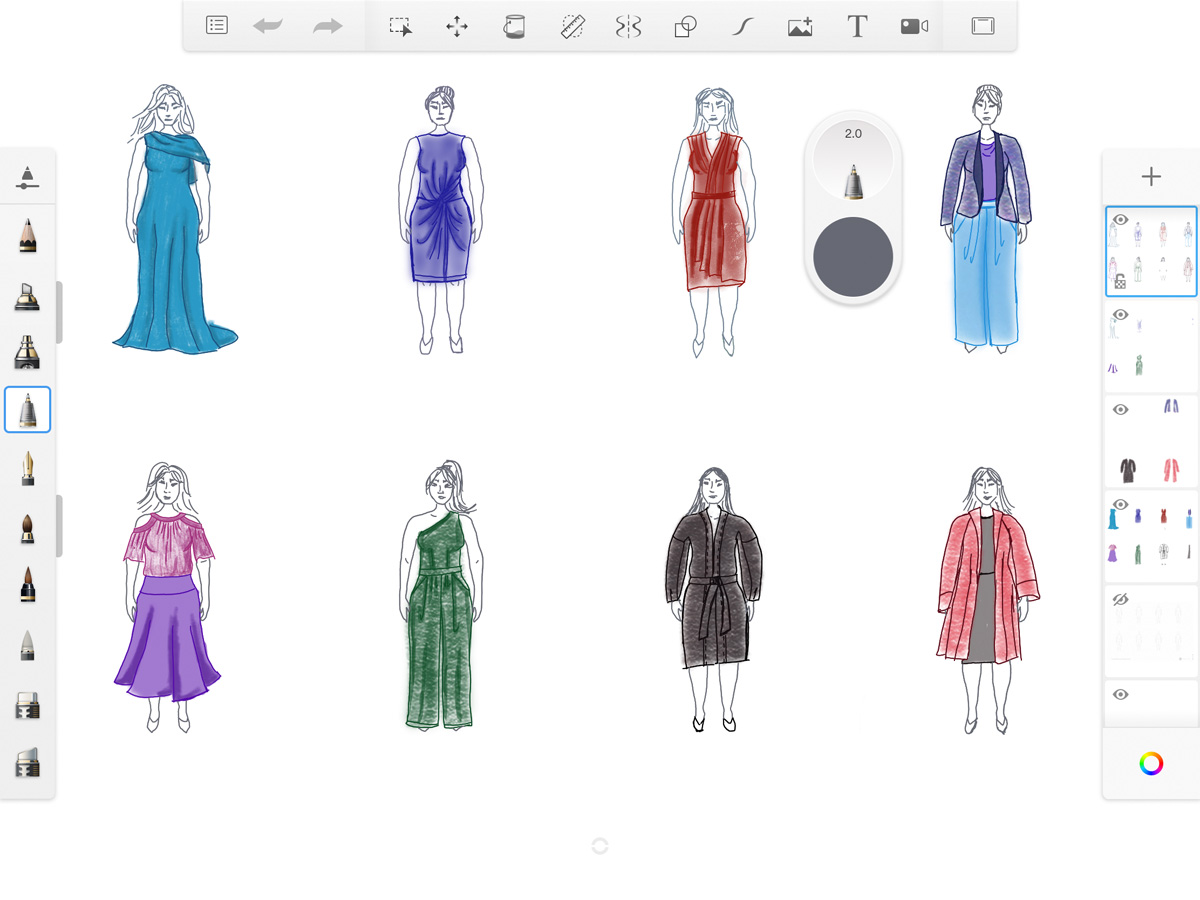The image size is (1200, 900).
Task: Activate the paint bucket fill tool
Action: [514, 26]
